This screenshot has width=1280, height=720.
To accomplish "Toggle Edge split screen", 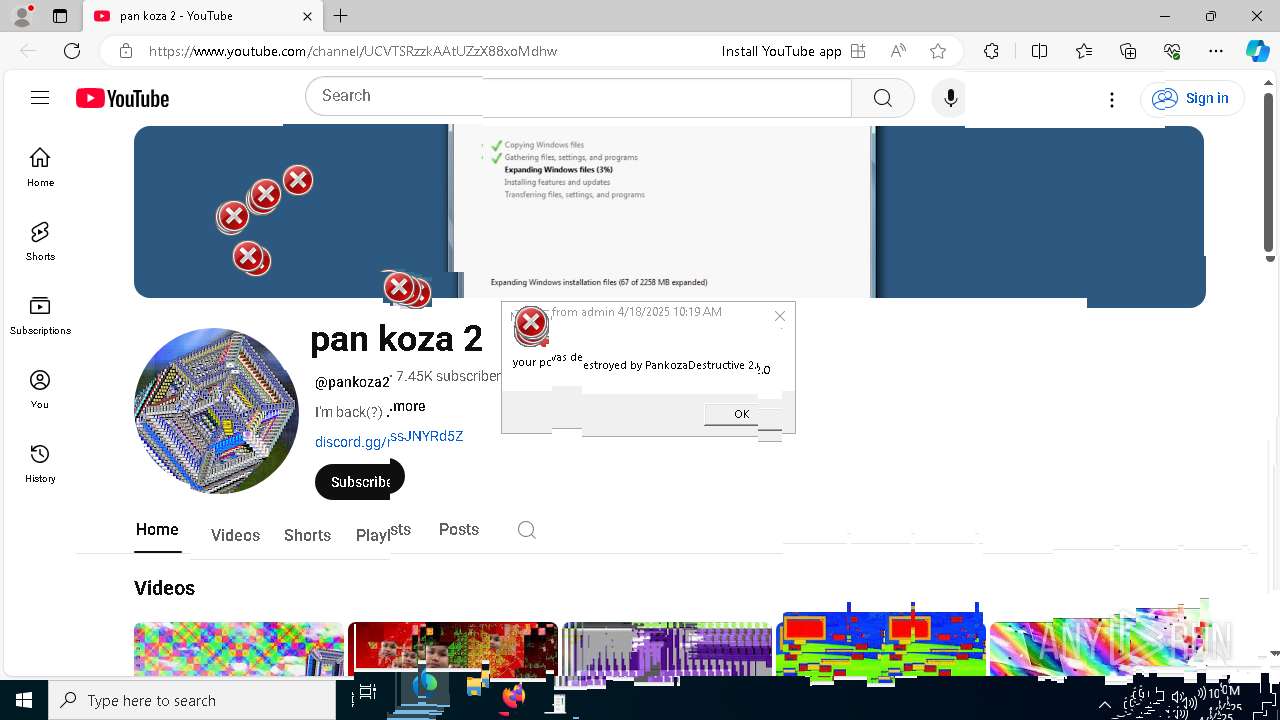I will pos(1039,51).
